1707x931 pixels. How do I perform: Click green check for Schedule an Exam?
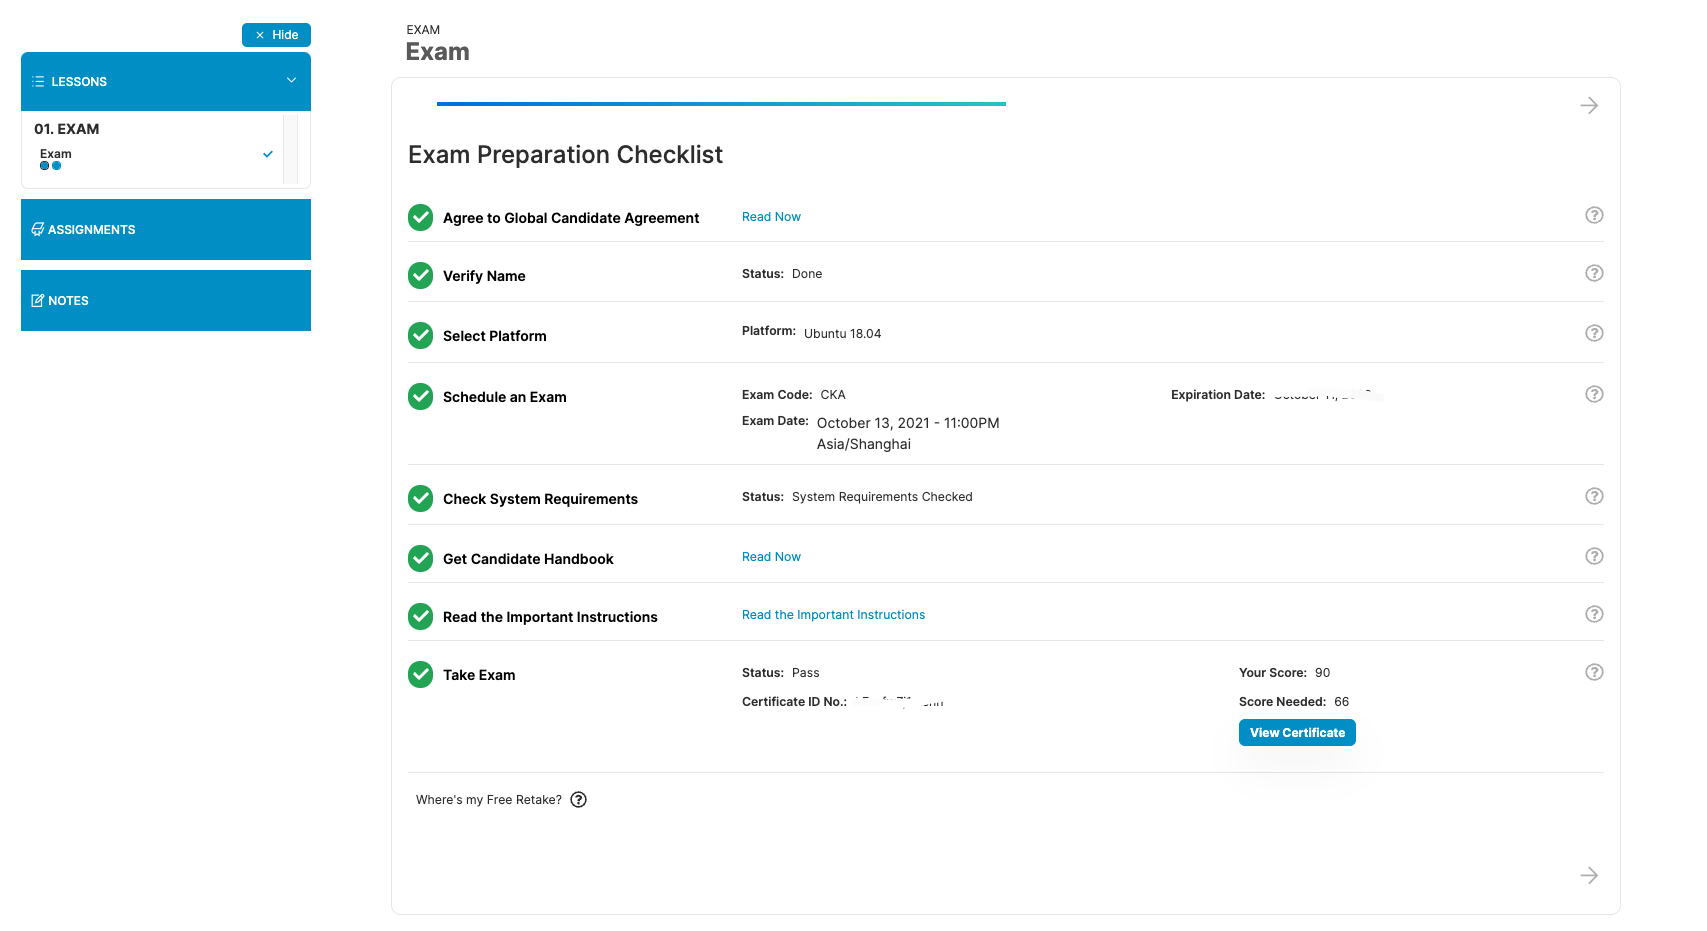[420, 396]
